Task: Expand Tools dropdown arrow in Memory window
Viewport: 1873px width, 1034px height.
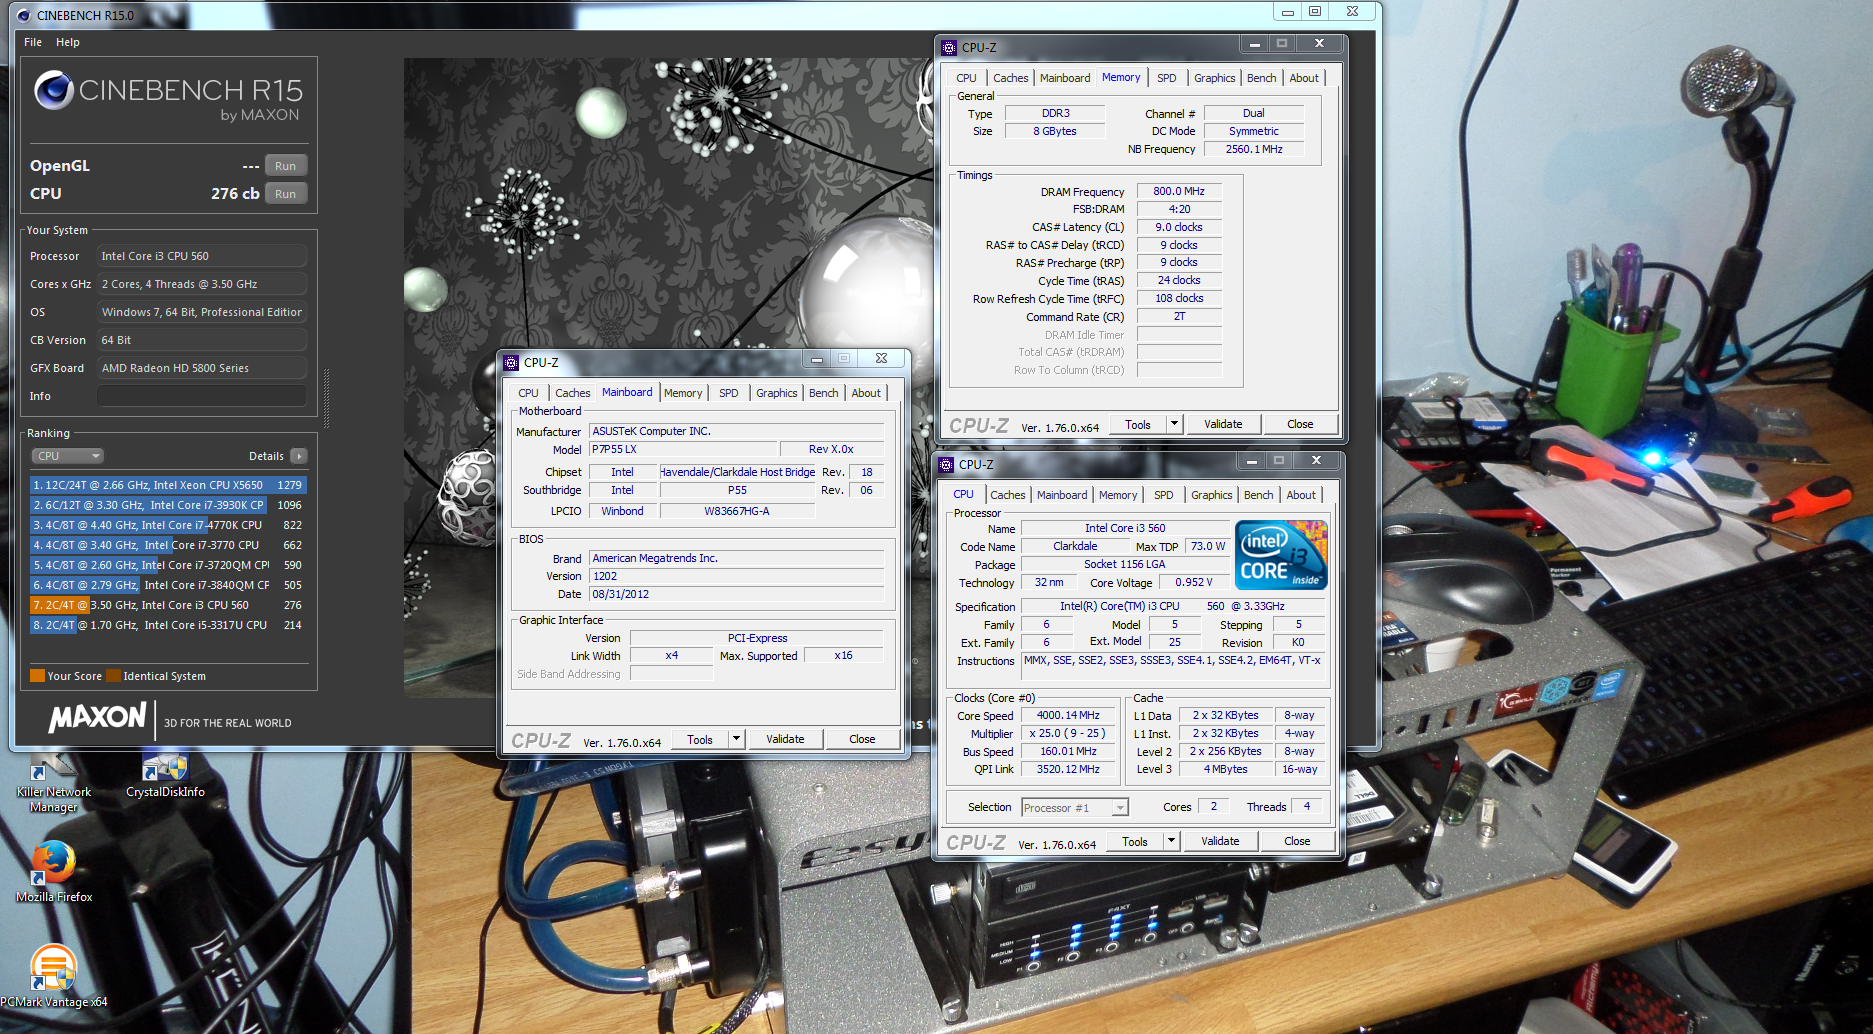Action: pos(1175,424)
